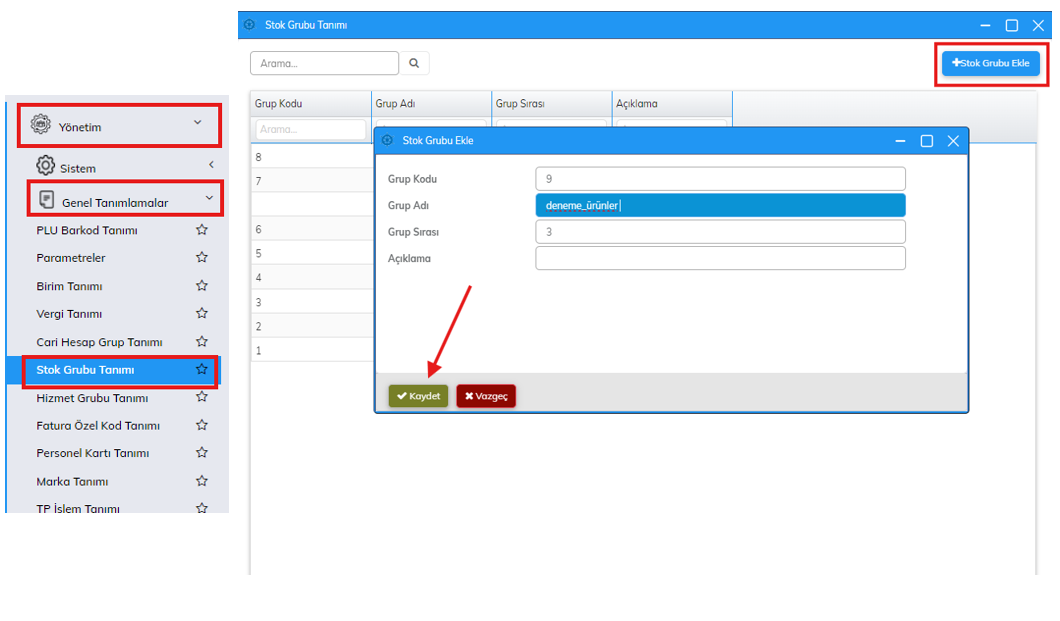Viewport: 1060px width, 621px height.
Task: Star the Birim Tanımı menu item
Action: pyautogui.click(x=202, y=286)
